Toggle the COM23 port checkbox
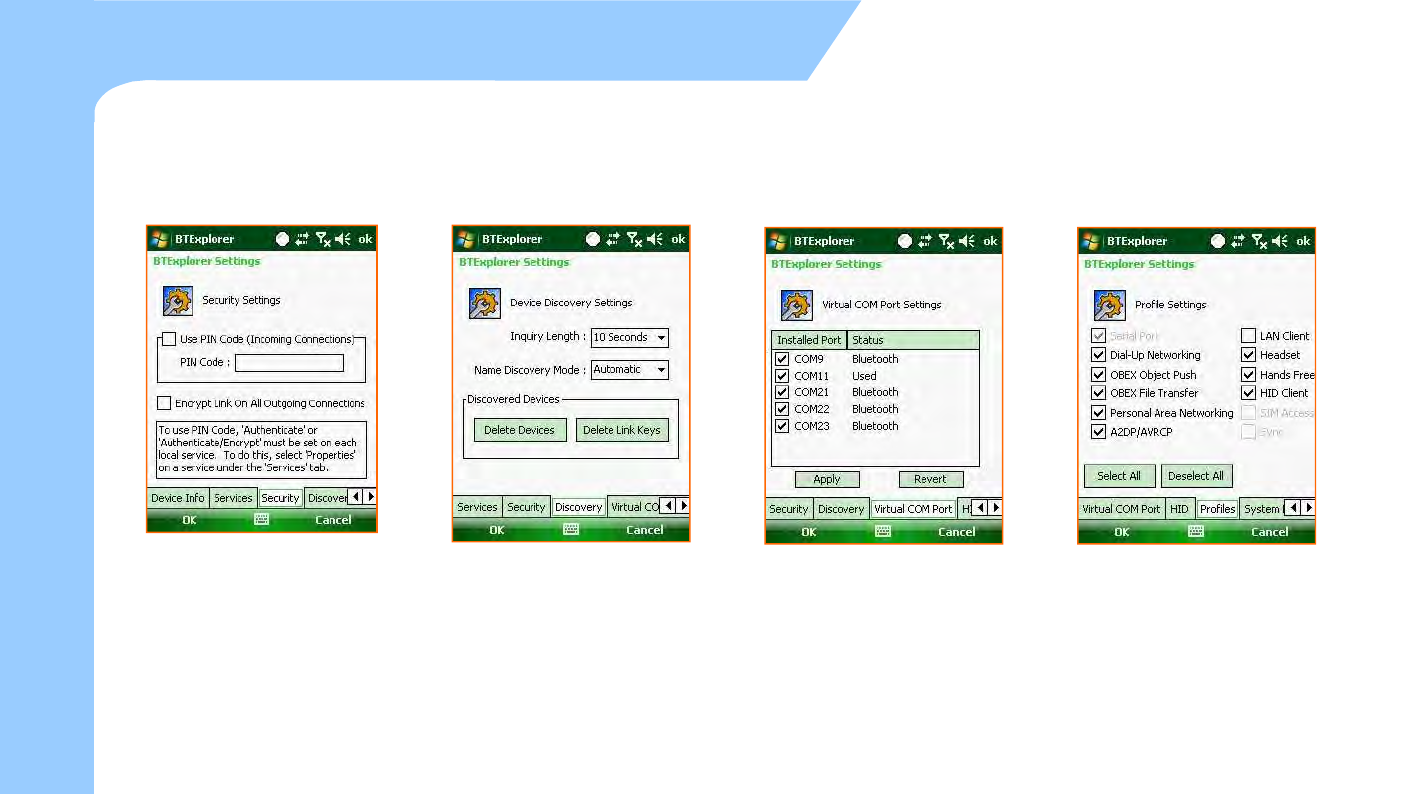 coord(782,426)
